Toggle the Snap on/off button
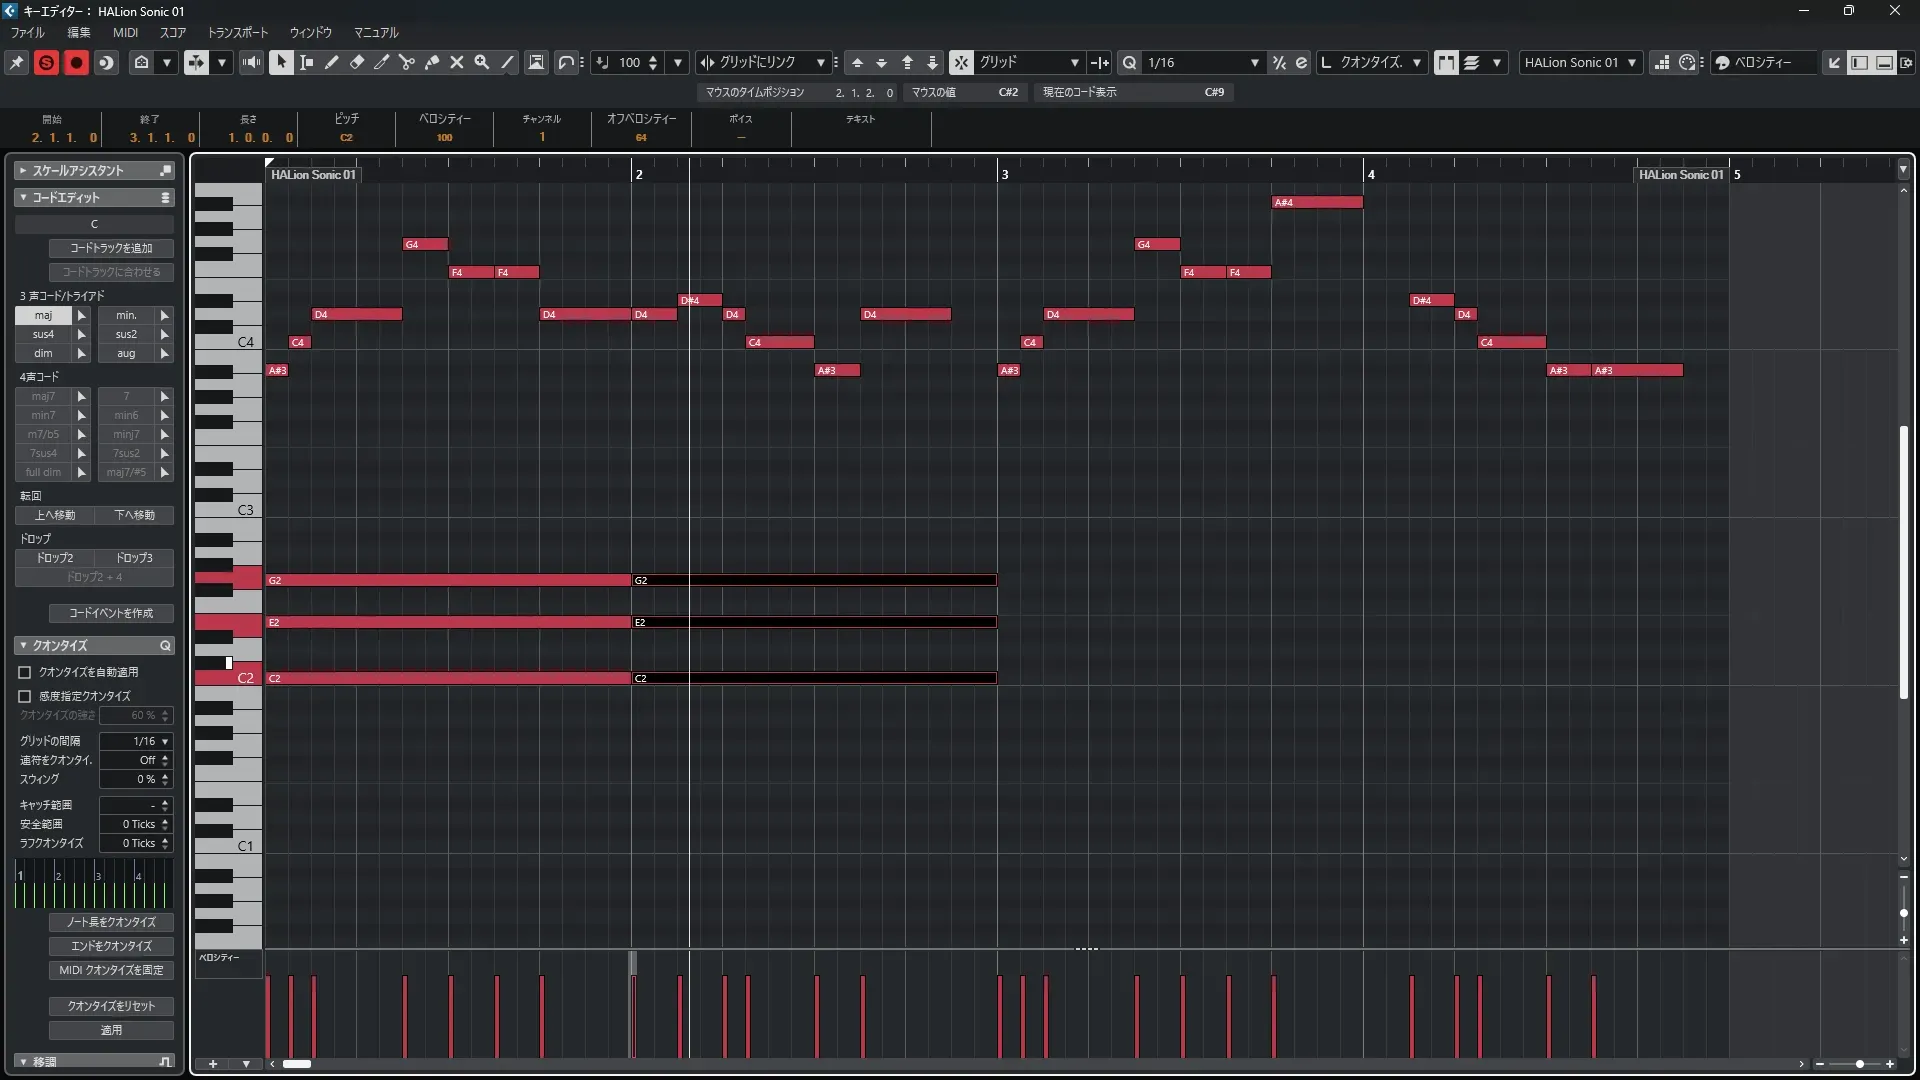This screenshot has width=1920, height=1080. [960, 62]
